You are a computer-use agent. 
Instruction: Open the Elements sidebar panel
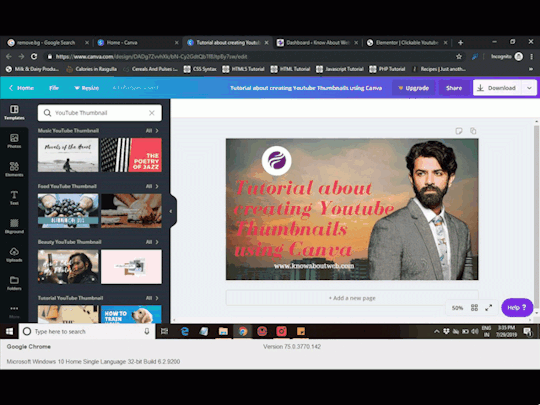point(14,169)
